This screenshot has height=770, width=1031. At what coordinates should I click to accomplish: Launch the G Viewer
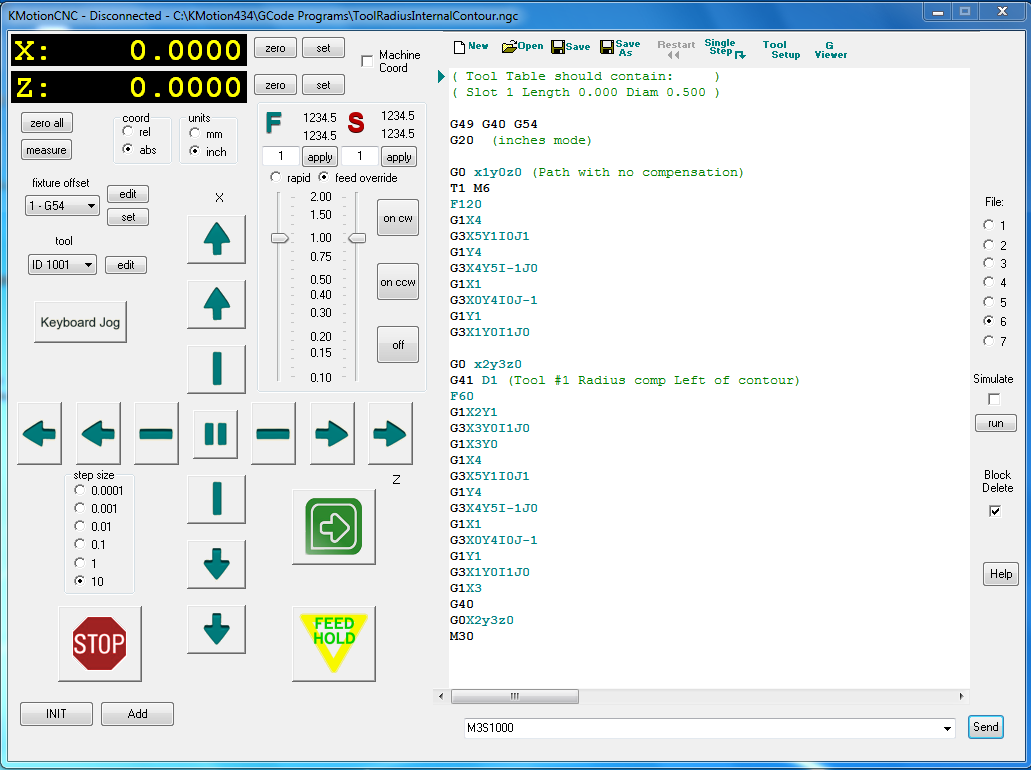[x=830, y=49]
